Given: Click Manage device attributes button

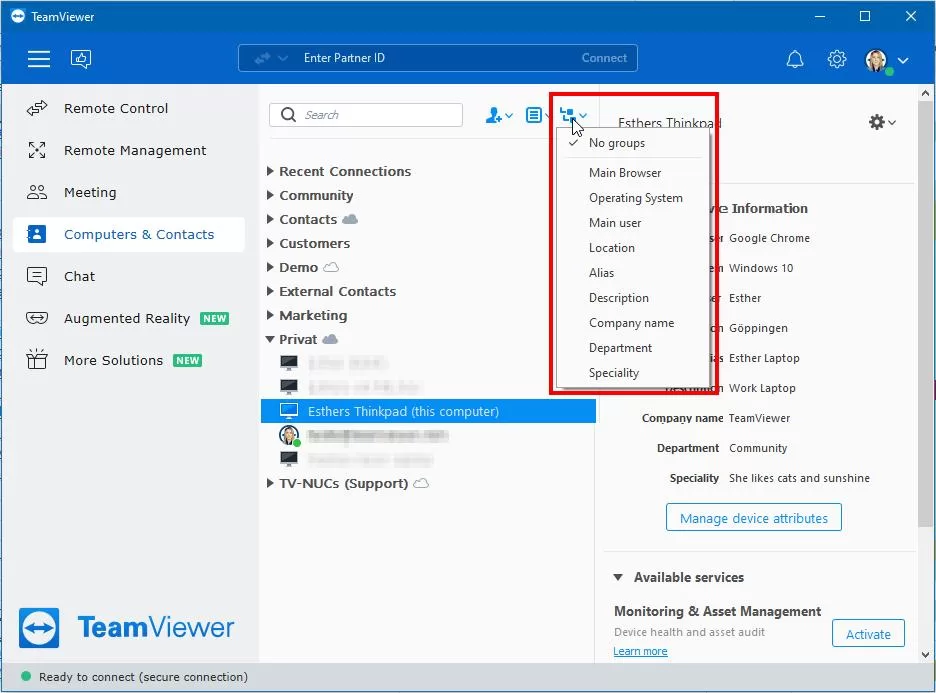Looking at the screenshot, I should click(753, 518).
